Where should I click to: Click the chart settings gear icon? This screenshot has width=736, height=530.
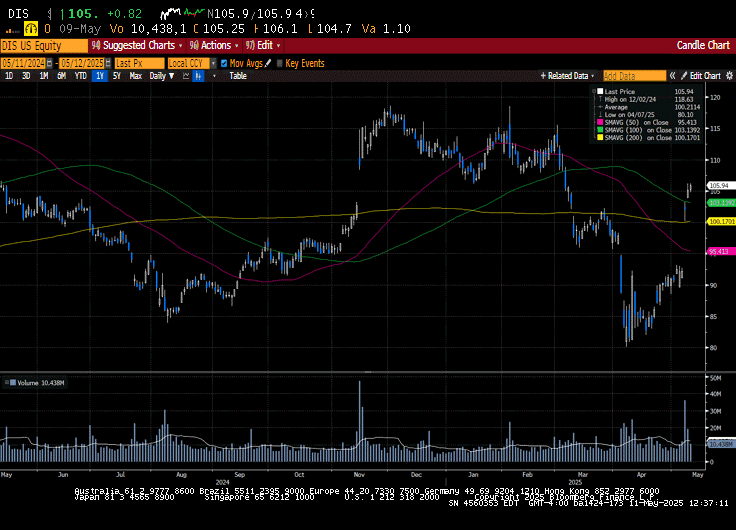pos(727,75)
